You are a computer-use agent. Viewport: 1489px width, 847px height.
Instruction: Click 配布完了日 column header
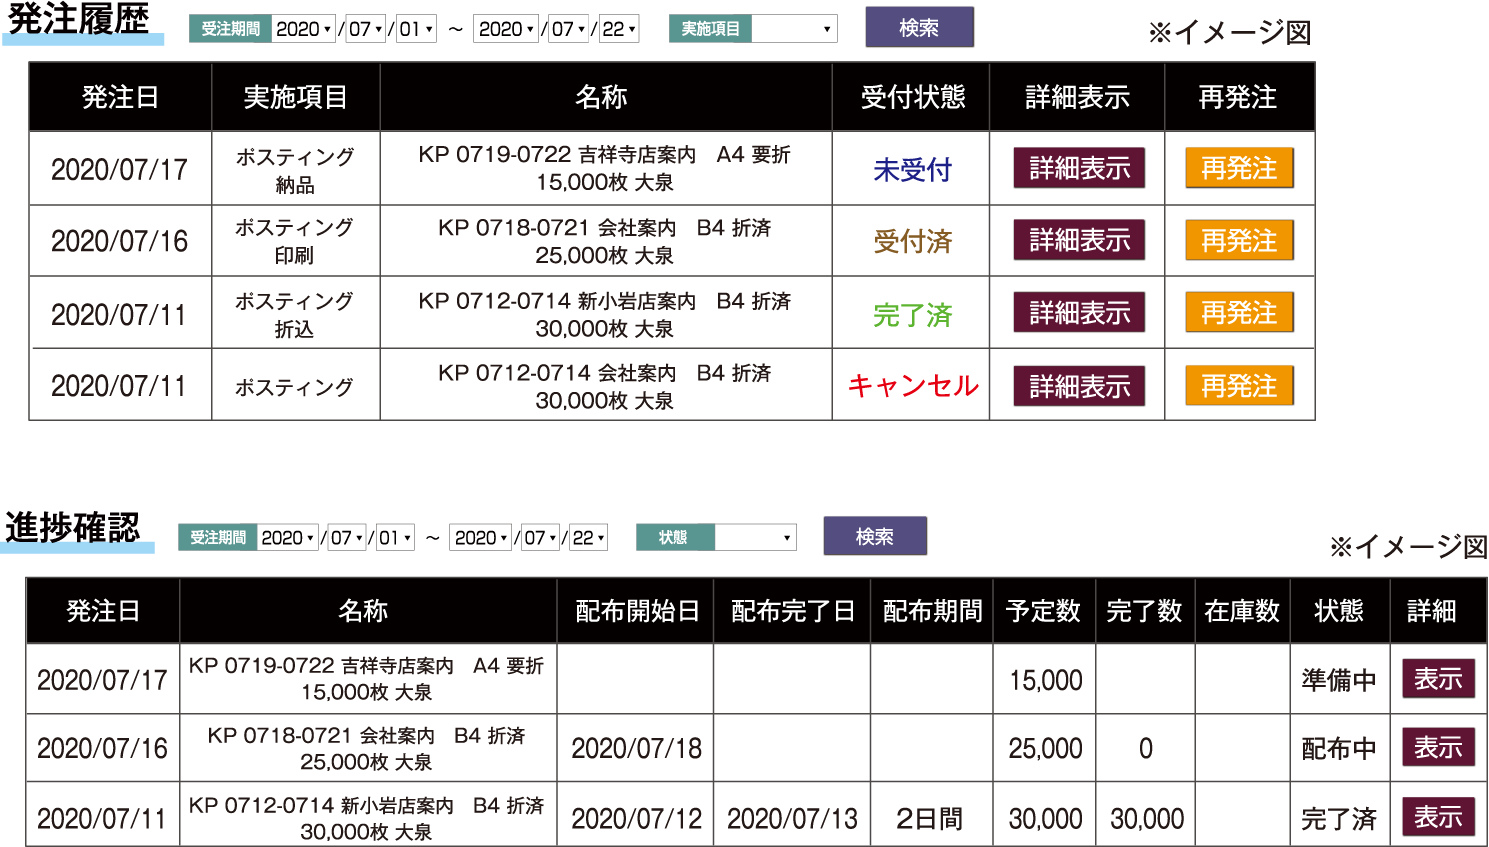[793, 611]
